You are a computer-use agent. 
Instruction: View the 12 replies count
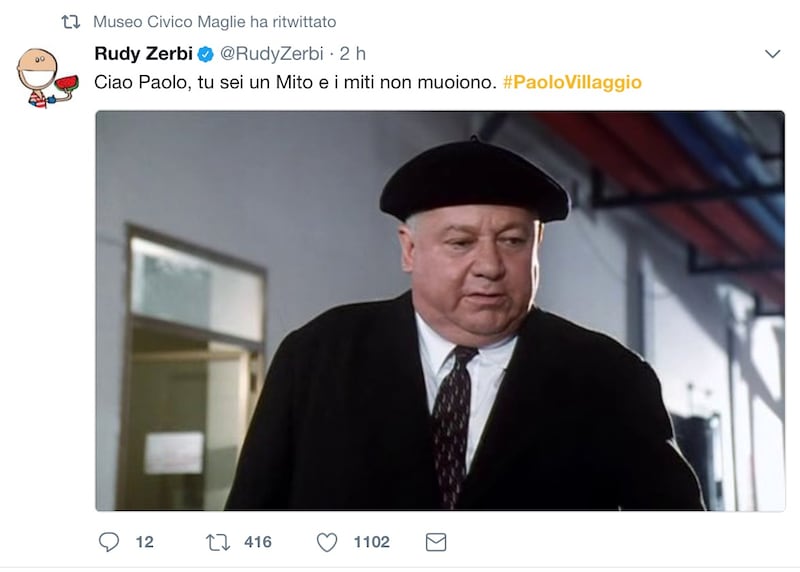[x=144, y=542]
